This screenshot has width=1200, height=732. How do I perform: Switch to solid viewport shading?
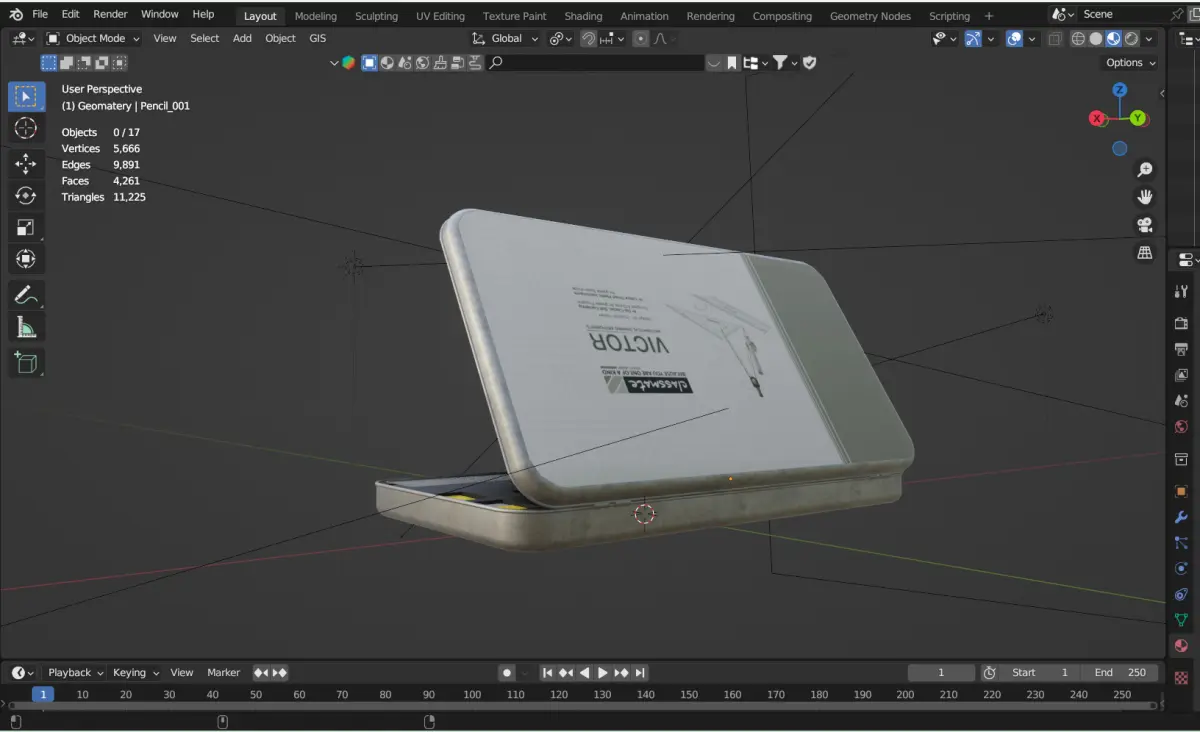click(1096, 38)
